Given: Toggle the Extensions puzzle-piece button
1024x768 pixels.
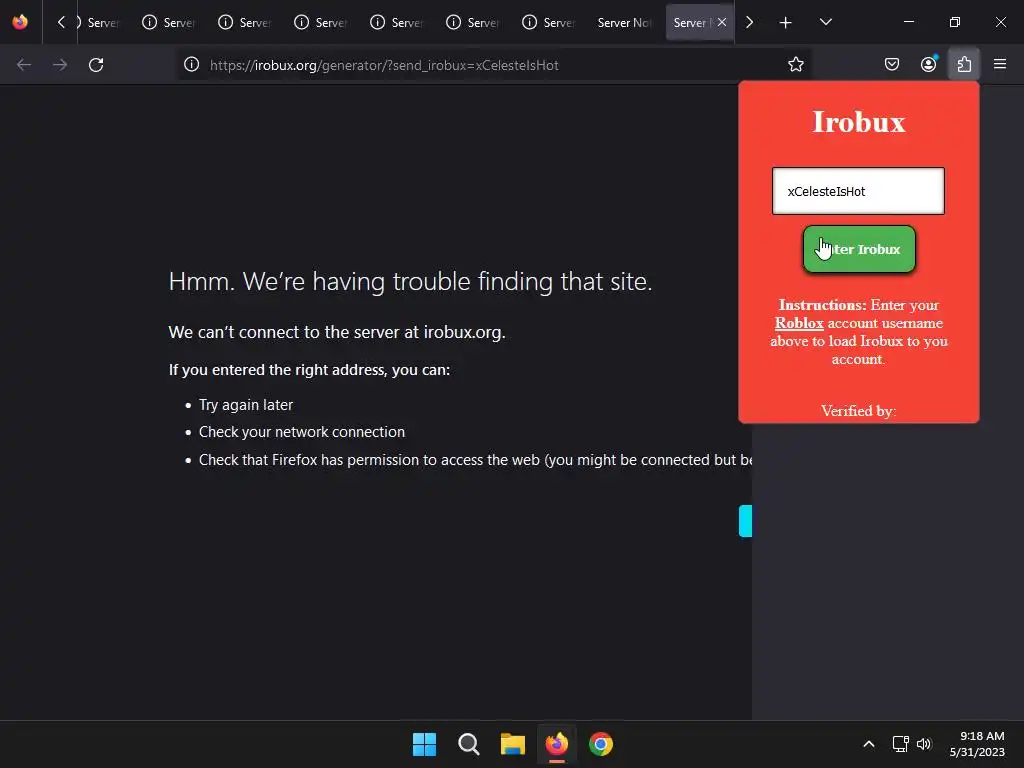Looking at the screenshot, I should pos(964,65).
